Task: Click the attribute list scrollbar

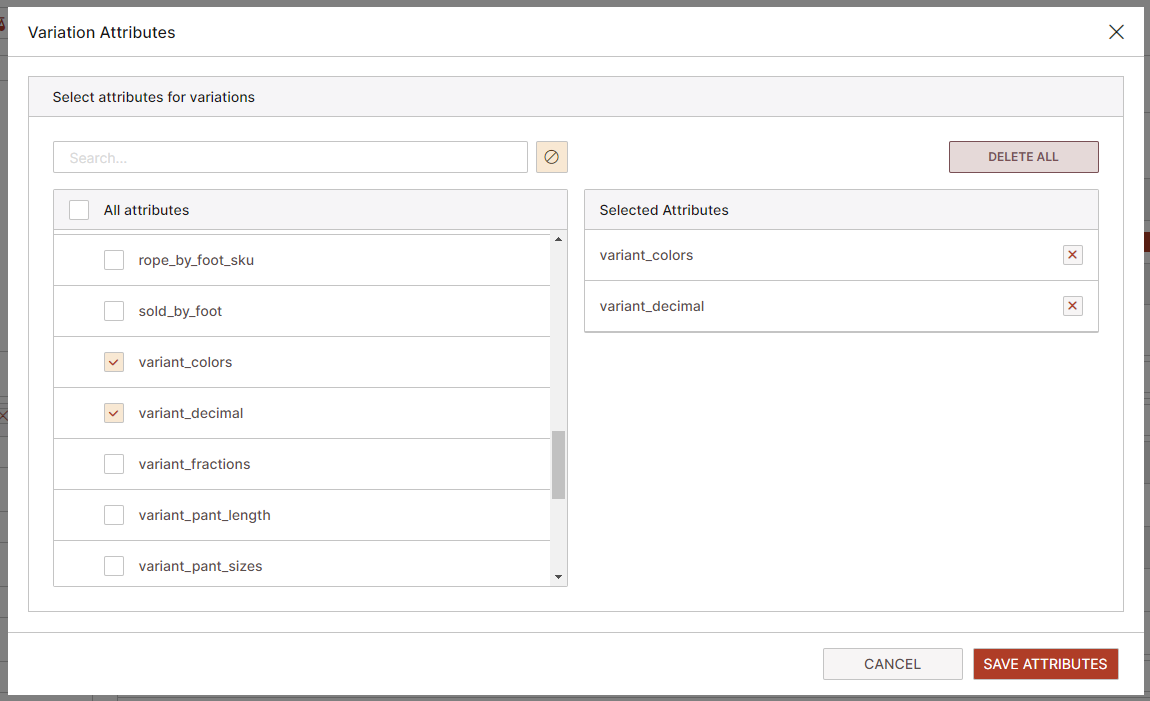Action: (560, 465)
